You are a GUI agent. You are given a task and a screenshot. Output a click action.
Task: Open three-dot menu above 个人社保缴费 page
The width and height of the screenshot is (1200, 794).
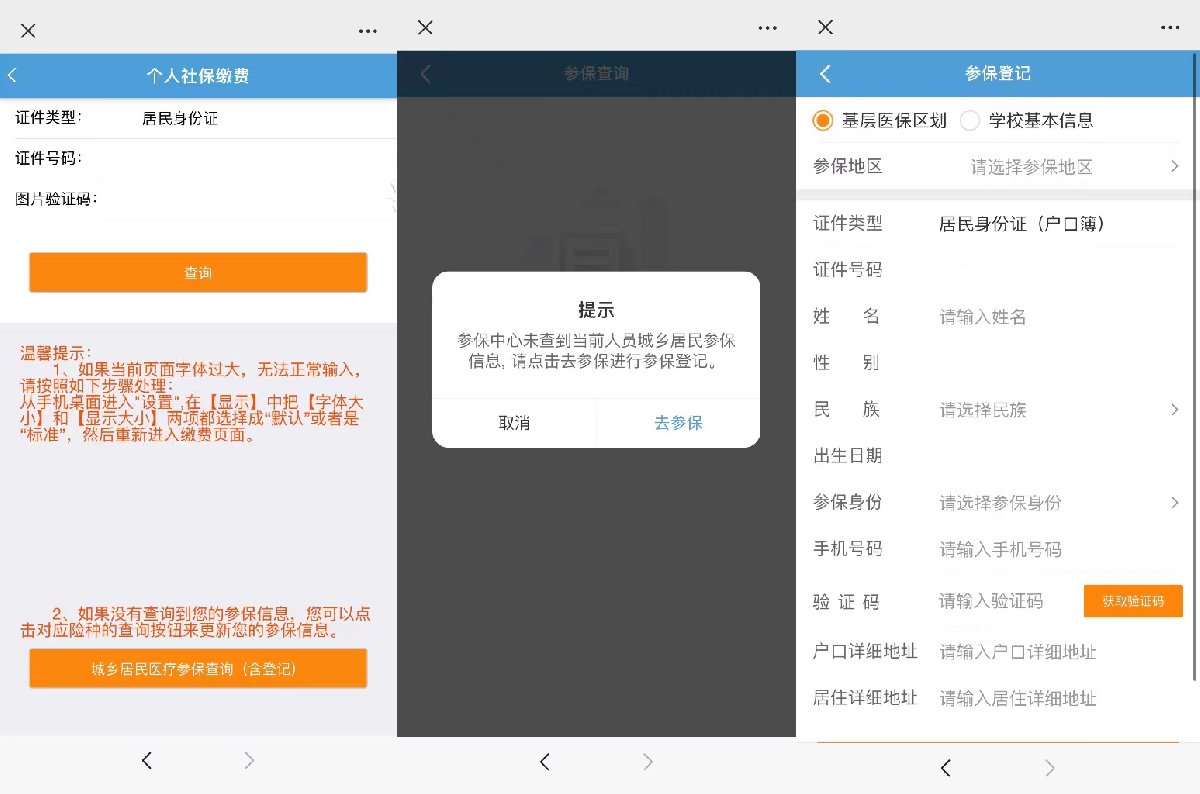(x=368, y=31)
